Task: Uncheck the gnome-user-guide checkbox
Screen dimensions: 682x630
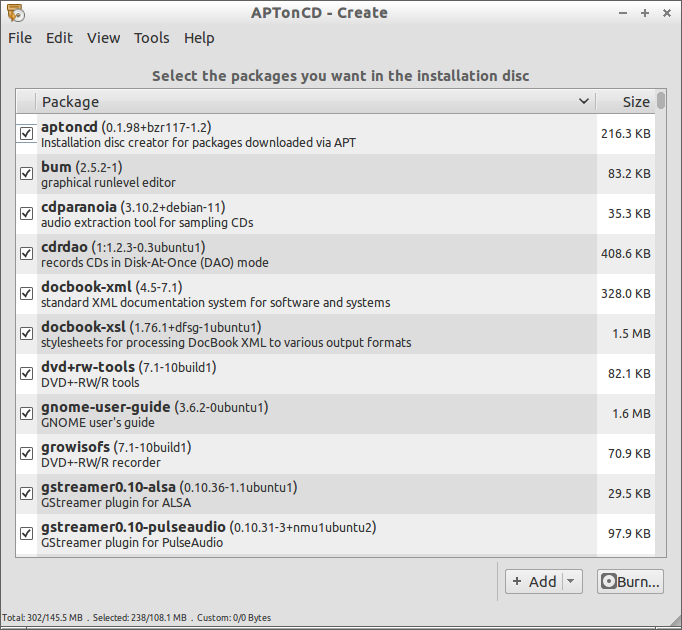Action: [x=27, y=413]
